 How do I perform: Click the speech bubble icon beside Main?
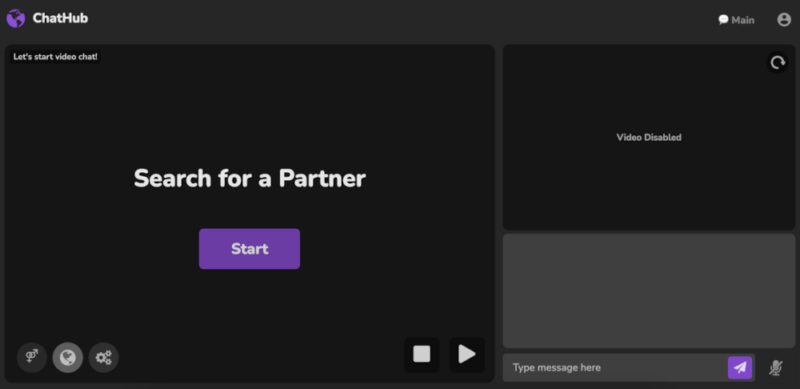click(x=723, y=20)
